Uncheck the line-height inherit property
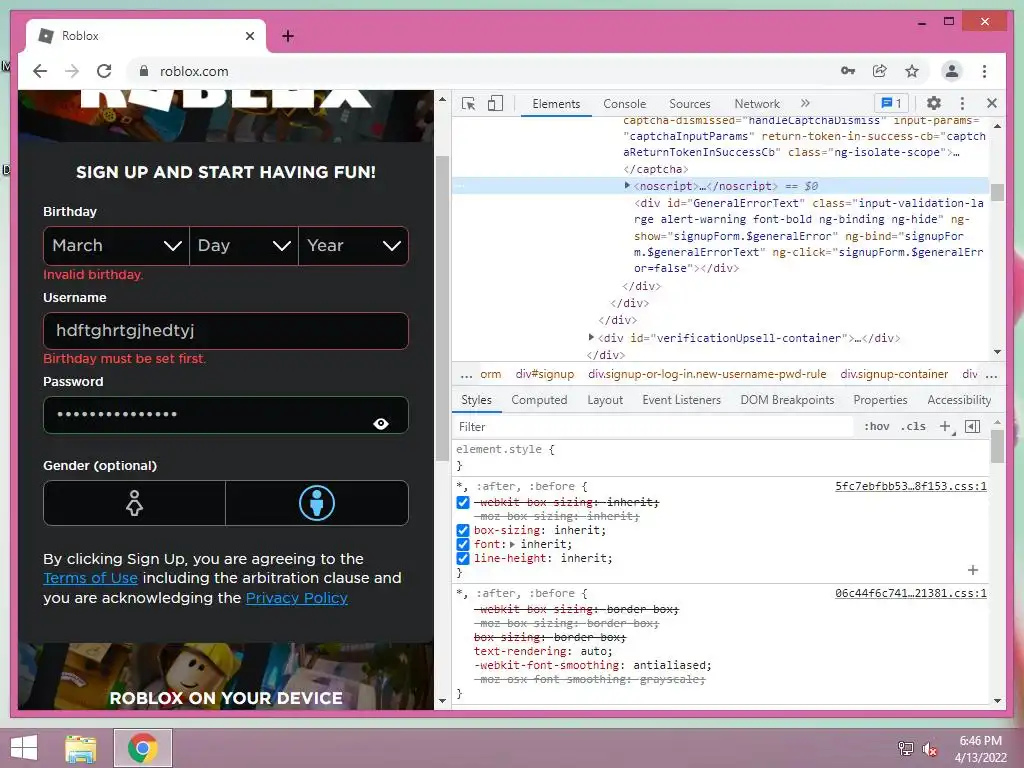Image resolution: width=1024 pixels, height=768 pixels. click(x=463, y=558)
